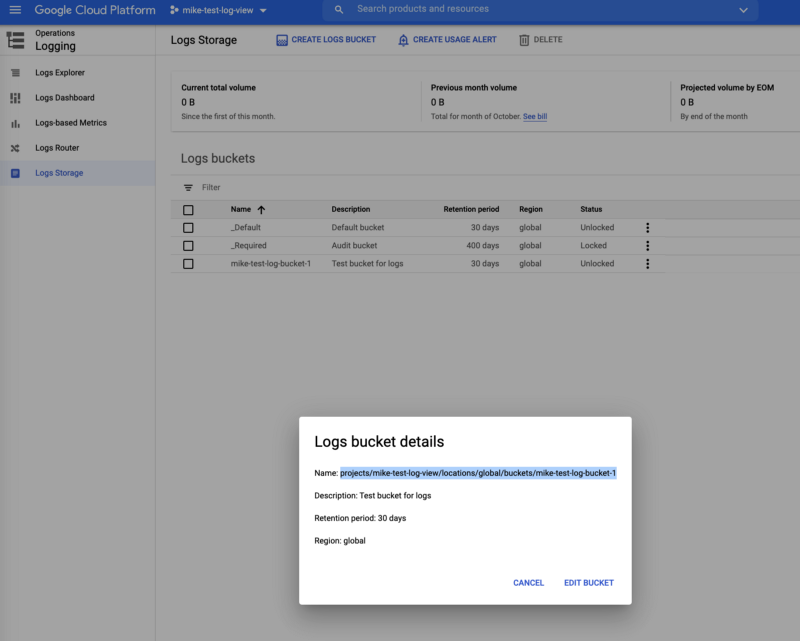Go to Logs-based Metrics
Viewport: 800px width, 641px height.
(x=71, y=122)
